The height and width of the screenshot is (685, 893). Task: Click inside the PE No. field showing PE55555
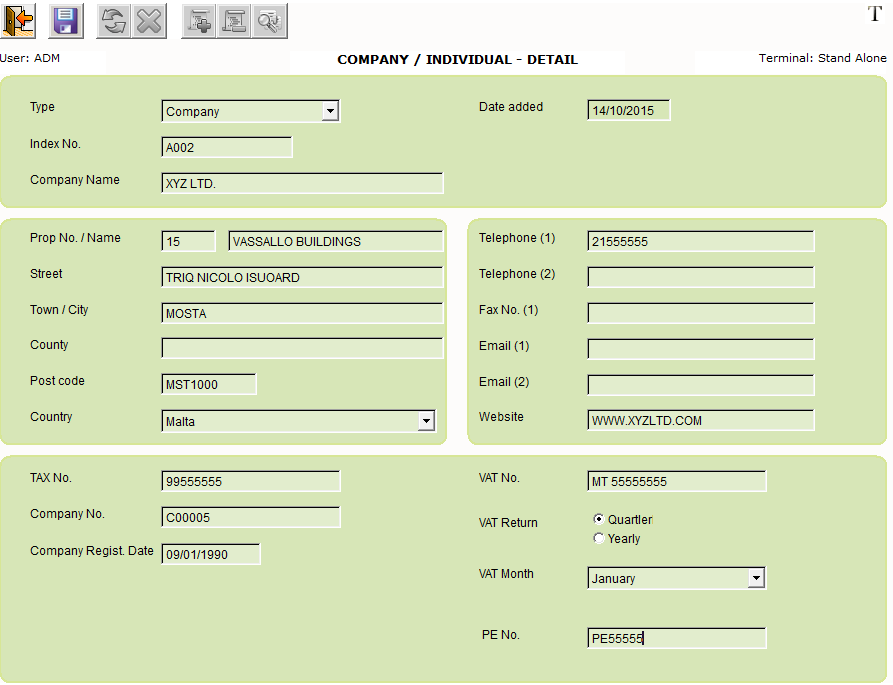pyautogui.click(x=676, y=638)
